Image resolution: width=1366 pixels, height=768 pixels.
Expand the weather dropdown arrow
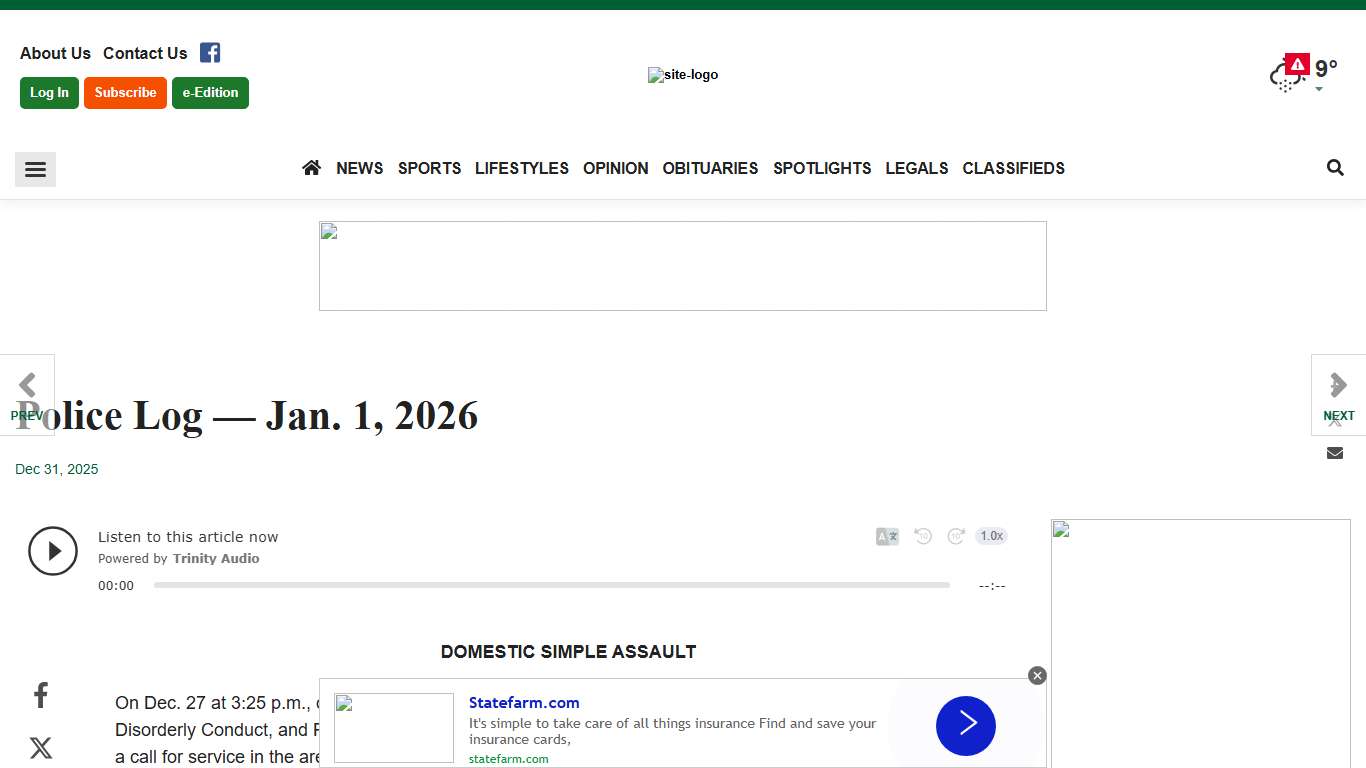point(1319,89)
